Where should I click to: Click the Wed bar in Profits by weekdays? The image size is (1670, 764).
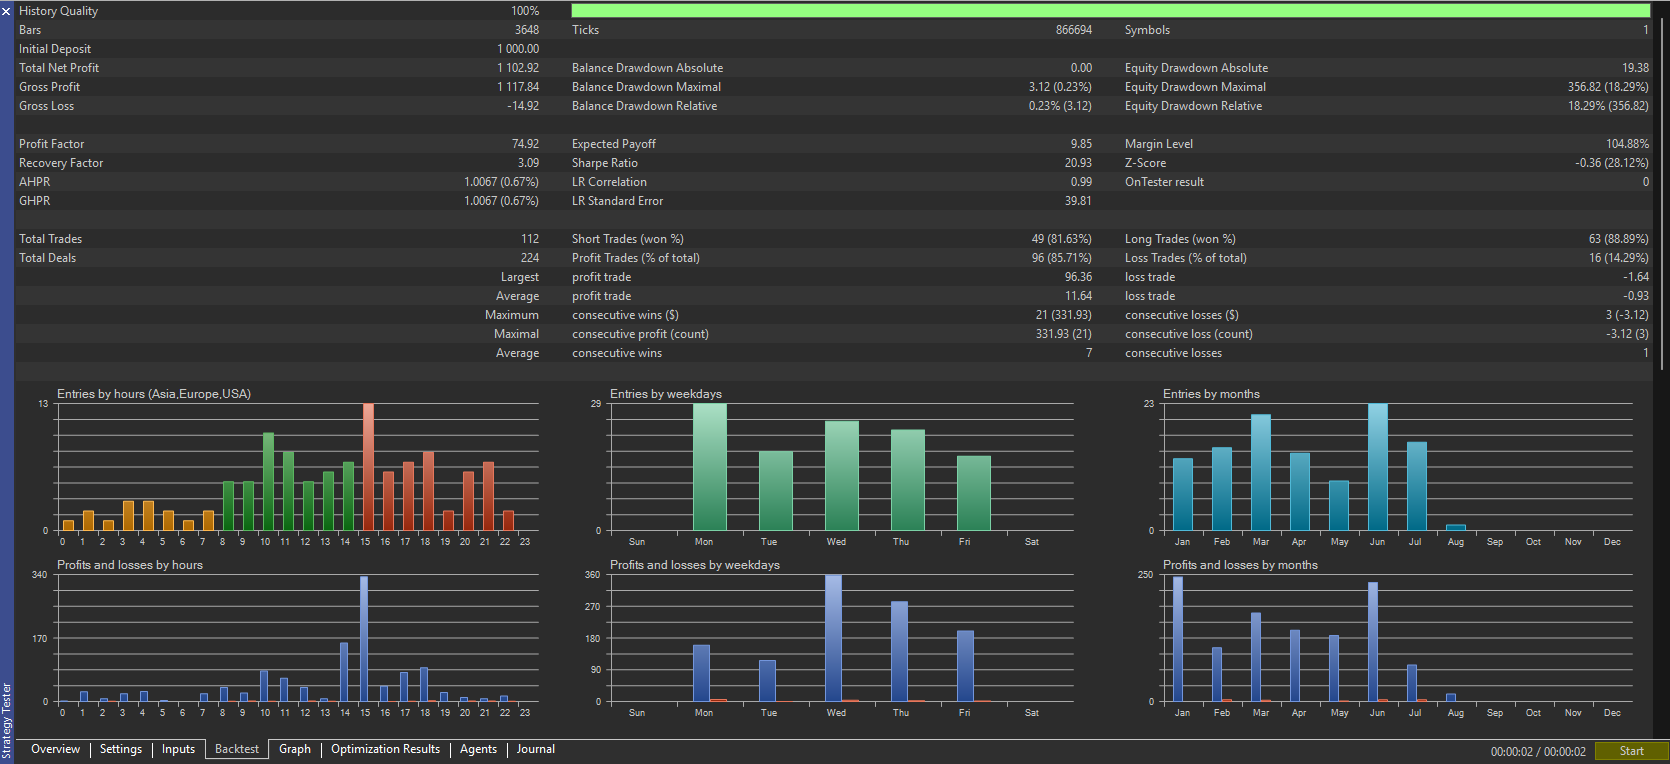833,638
